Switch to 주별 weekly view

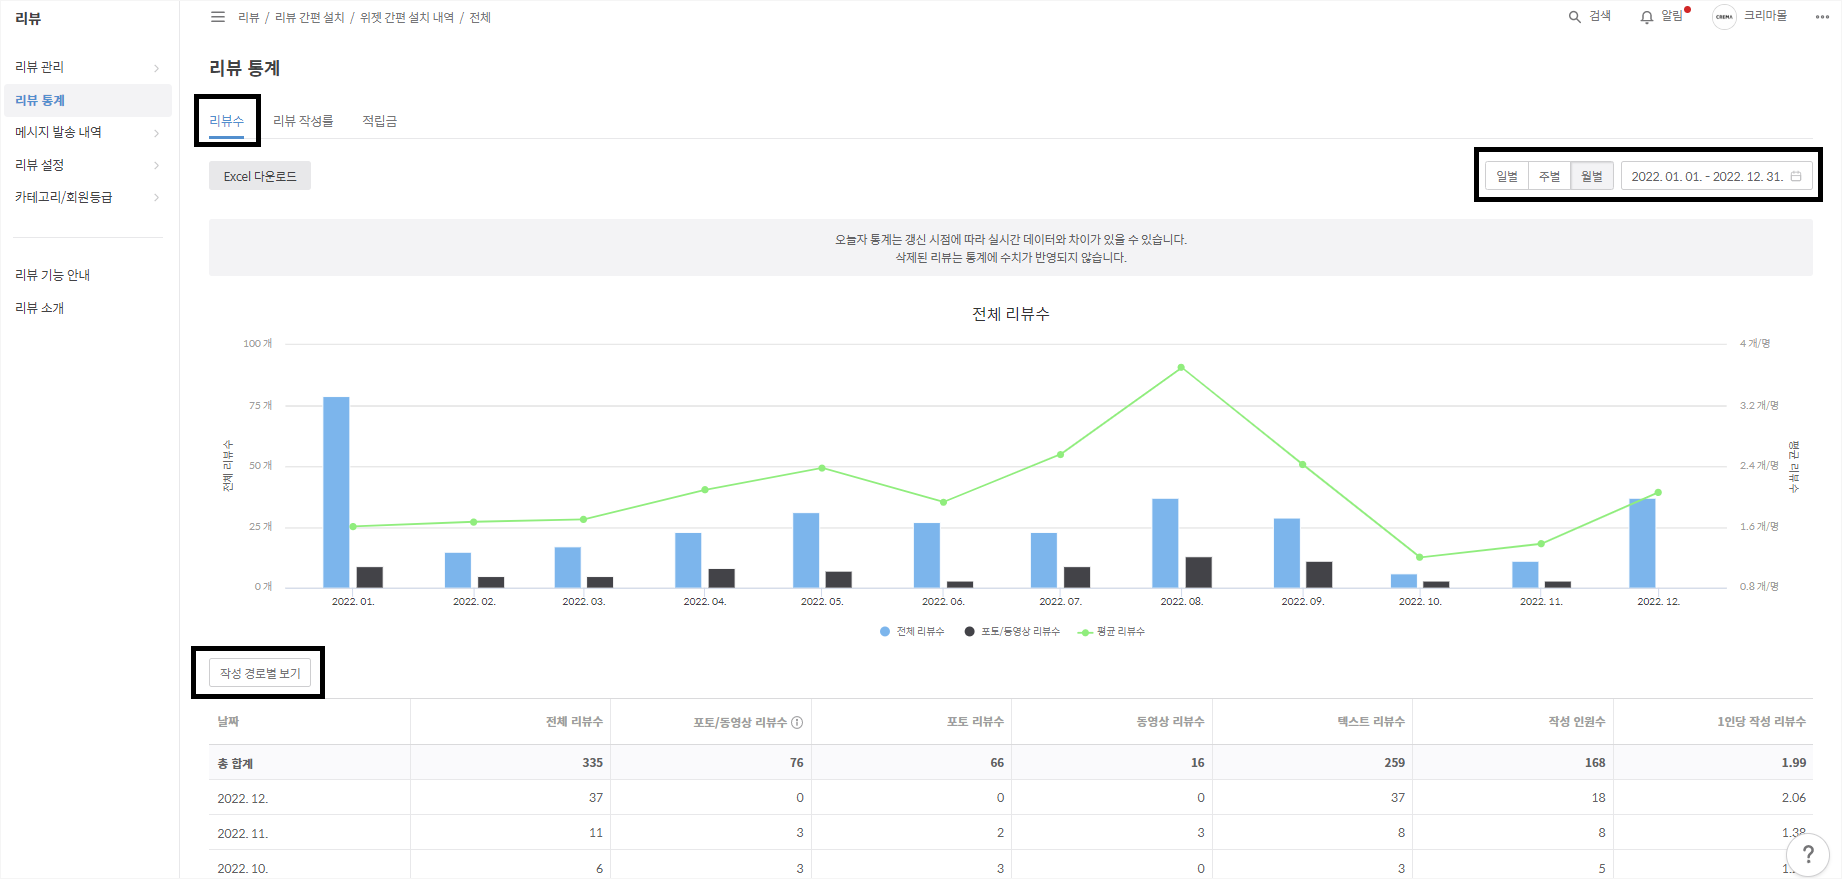point(1549,176)
